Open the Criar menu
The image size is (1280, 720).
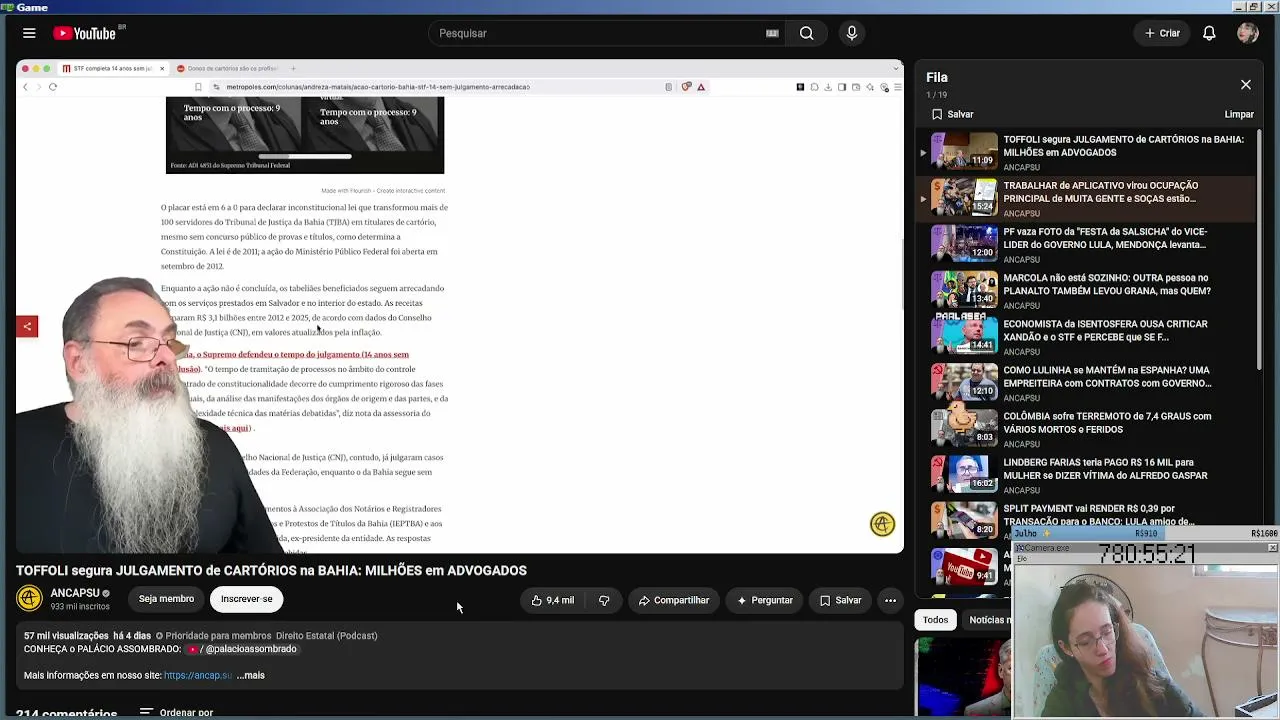point(1162,33)
